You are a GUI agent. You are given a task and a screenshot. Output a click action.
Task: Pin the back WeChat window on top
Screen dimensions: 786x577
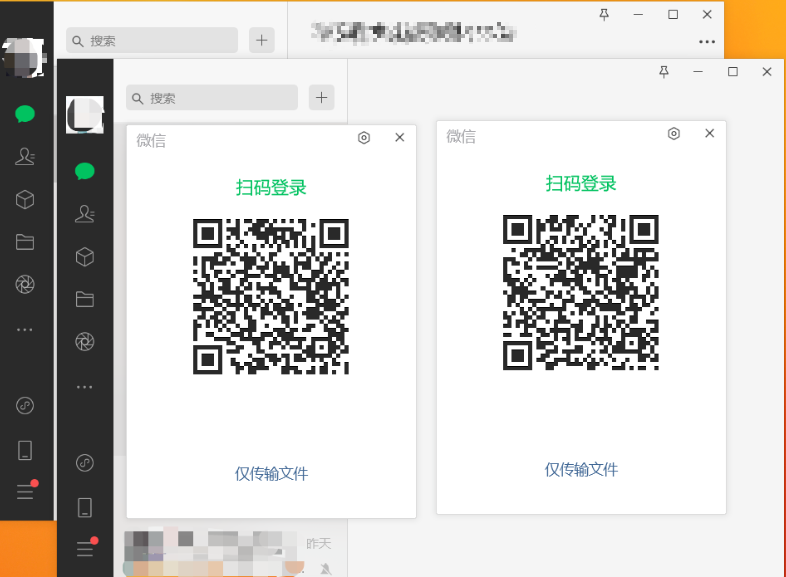[604, 15]
